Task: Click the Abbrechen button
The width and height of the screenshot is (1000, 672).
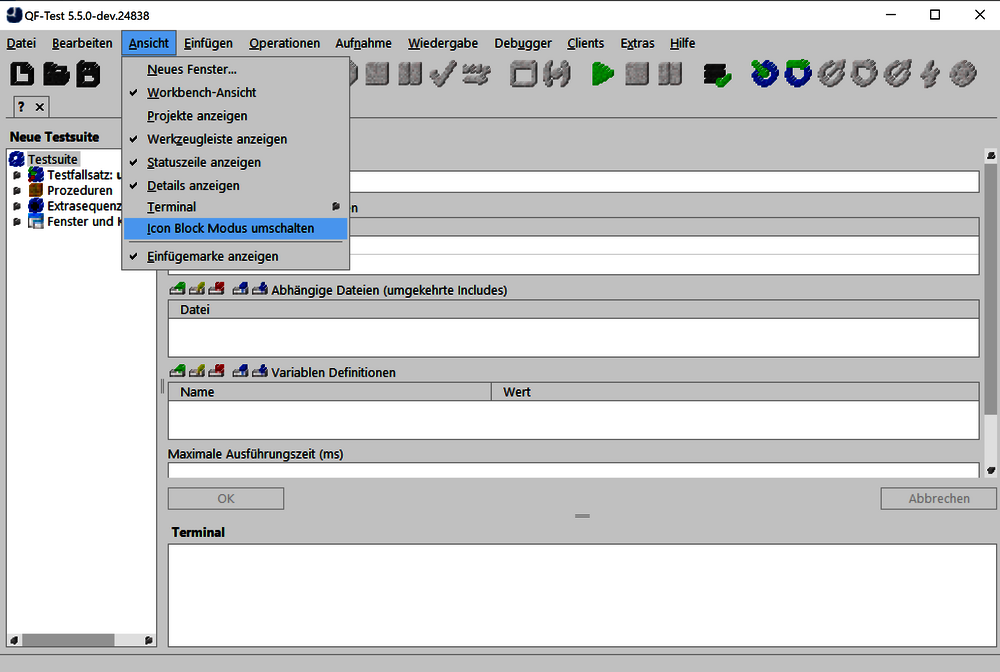Action: click(x=938, y=498)
